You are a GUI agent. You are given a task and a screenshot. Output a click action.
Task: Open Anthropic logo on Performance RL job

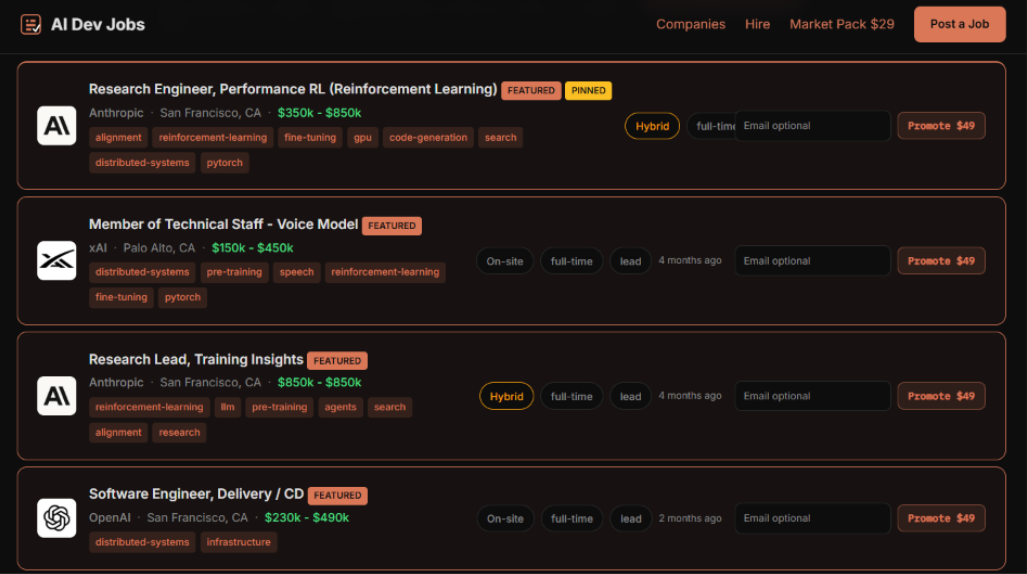pyautogui.click(x=56, y=125)
